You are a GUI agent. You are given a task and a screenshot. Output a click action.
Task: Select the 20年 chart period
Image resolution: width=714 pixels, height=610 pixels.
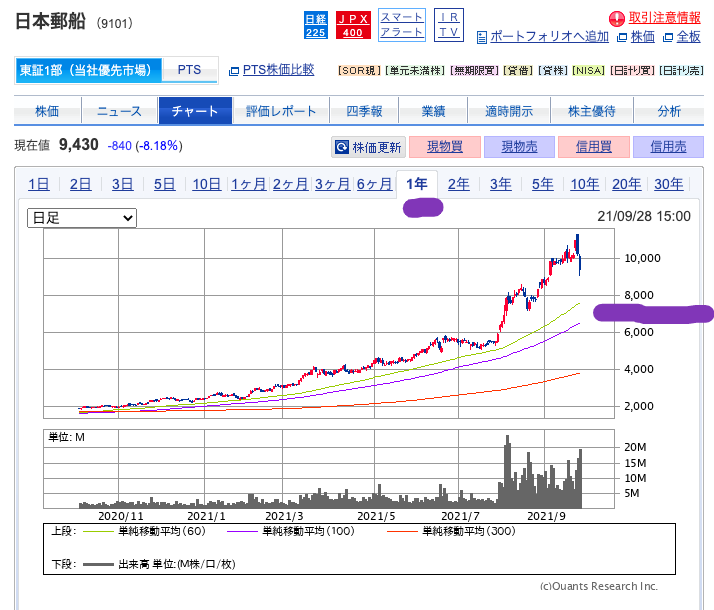click(x=627, y=184)
